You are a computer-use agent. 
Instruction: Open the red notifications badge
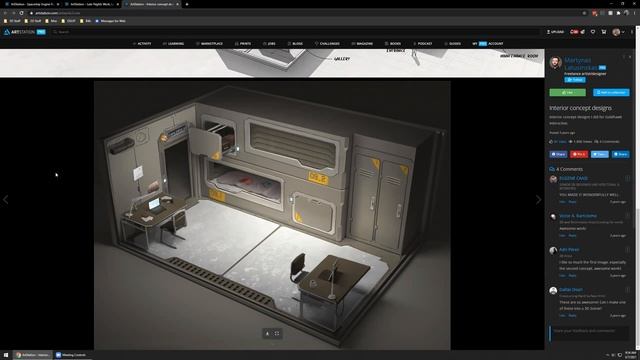(575, 32)
